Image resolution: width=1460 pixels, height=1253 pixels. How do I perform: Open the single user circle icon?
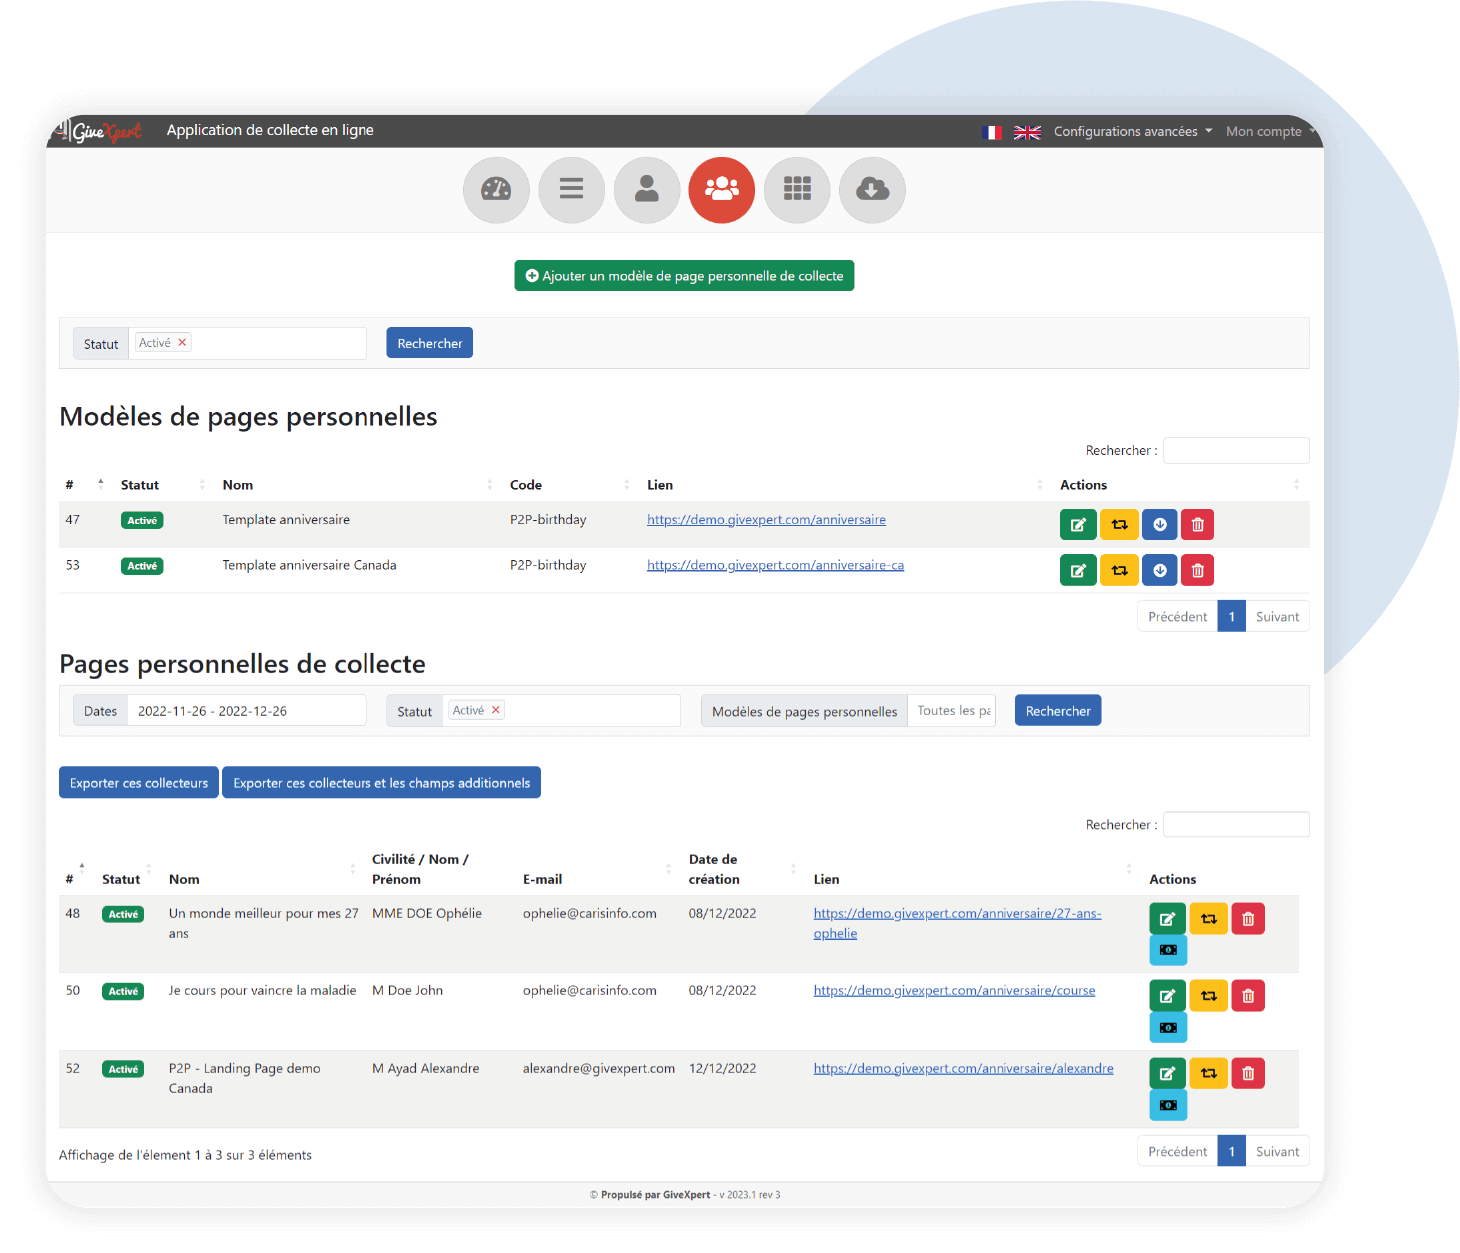(647, 189)
